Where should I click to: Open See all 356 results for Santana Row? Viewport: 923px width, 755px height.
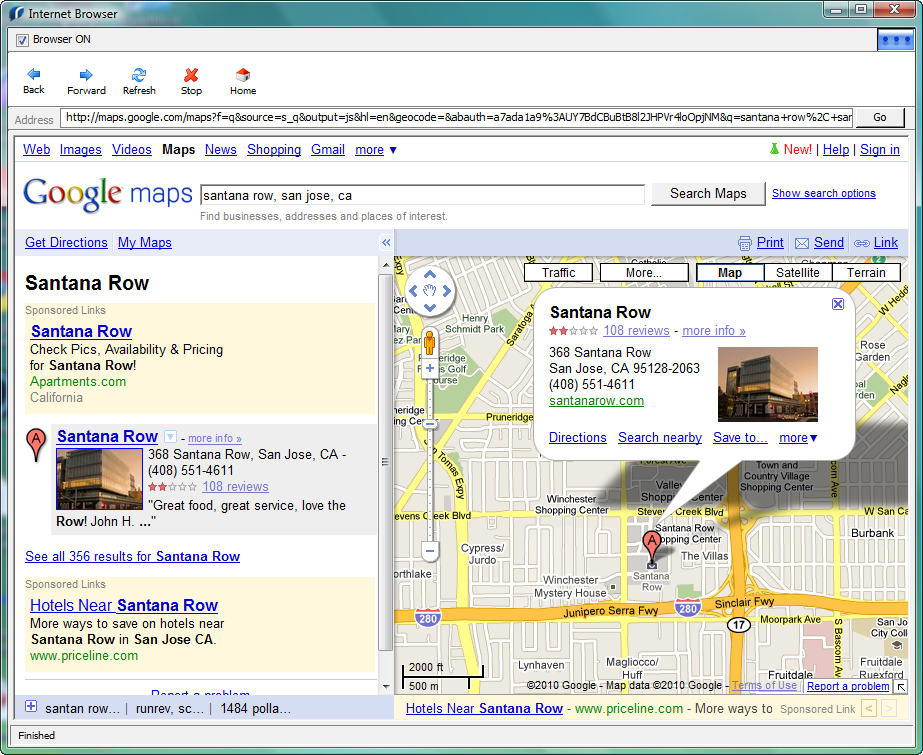coord(132,556)
